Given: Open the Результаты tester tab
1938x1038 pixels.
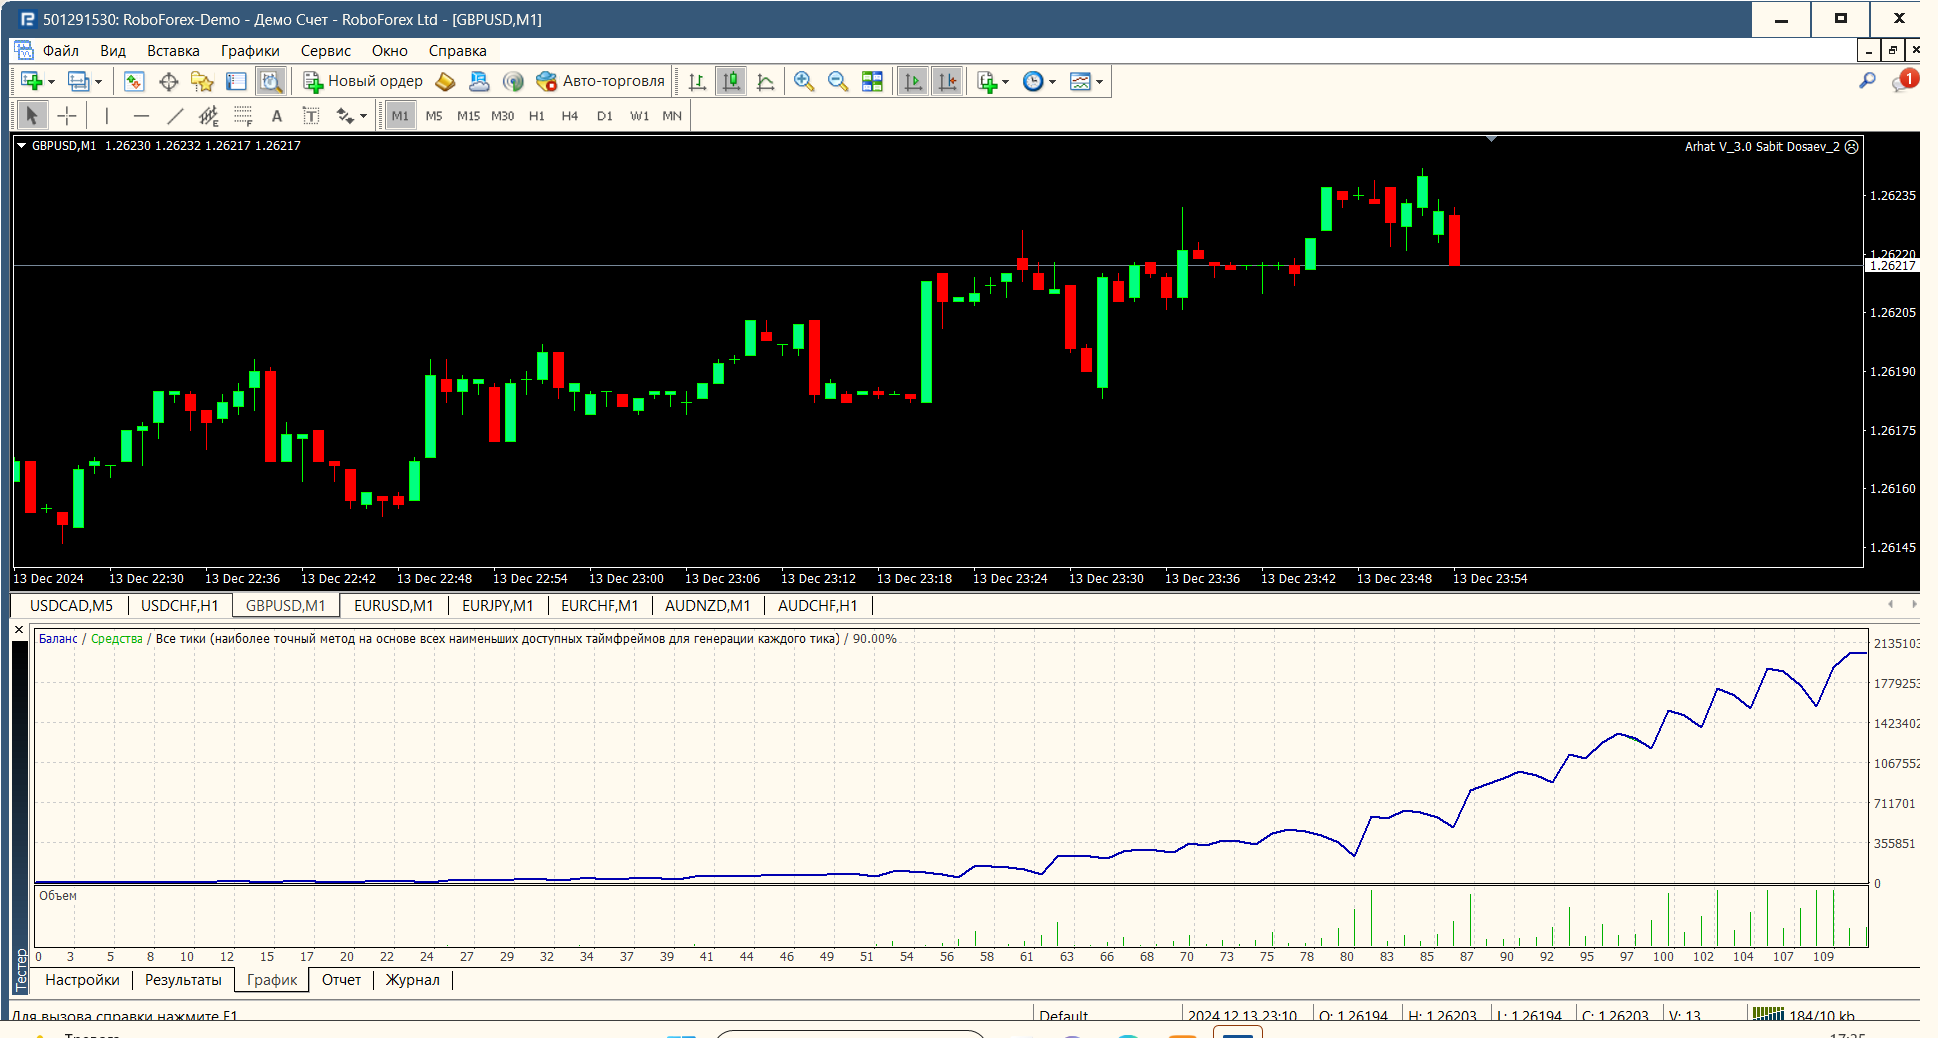Looking at the screenshot, I should 183,980.
